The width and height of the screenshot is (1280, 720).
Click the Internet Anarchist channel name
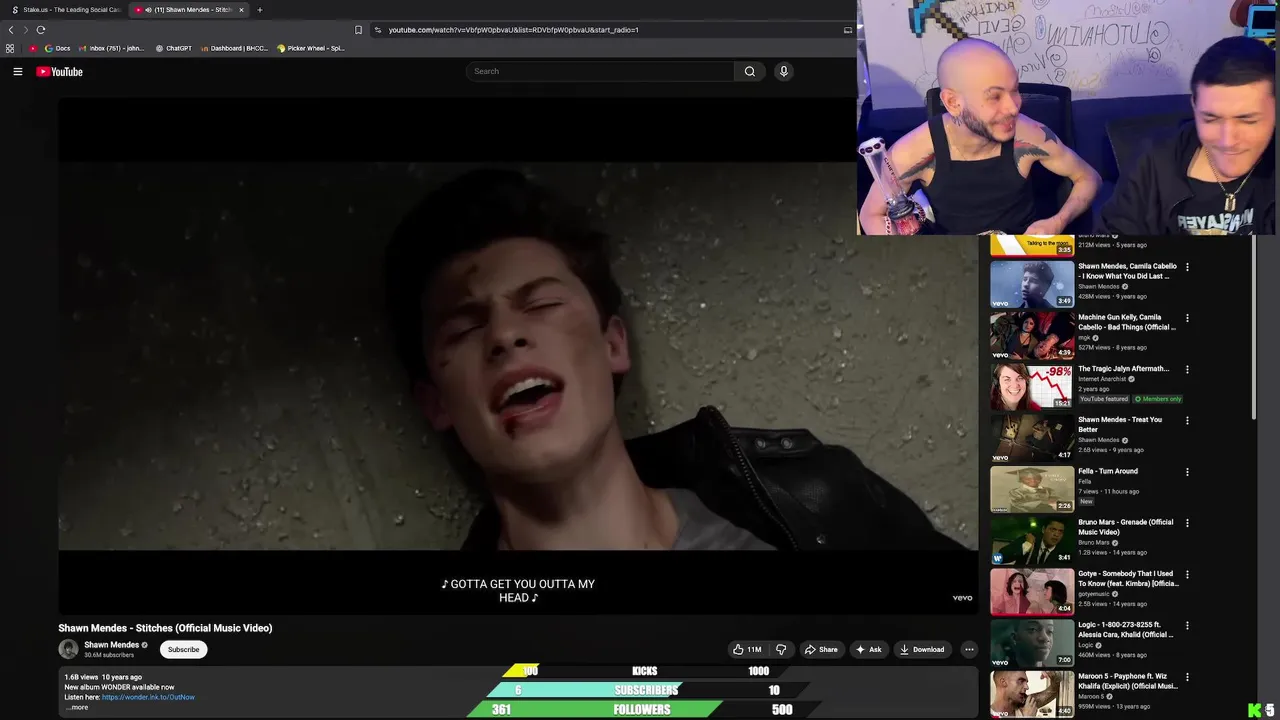pyautogui.click(x=1102, y=379)
